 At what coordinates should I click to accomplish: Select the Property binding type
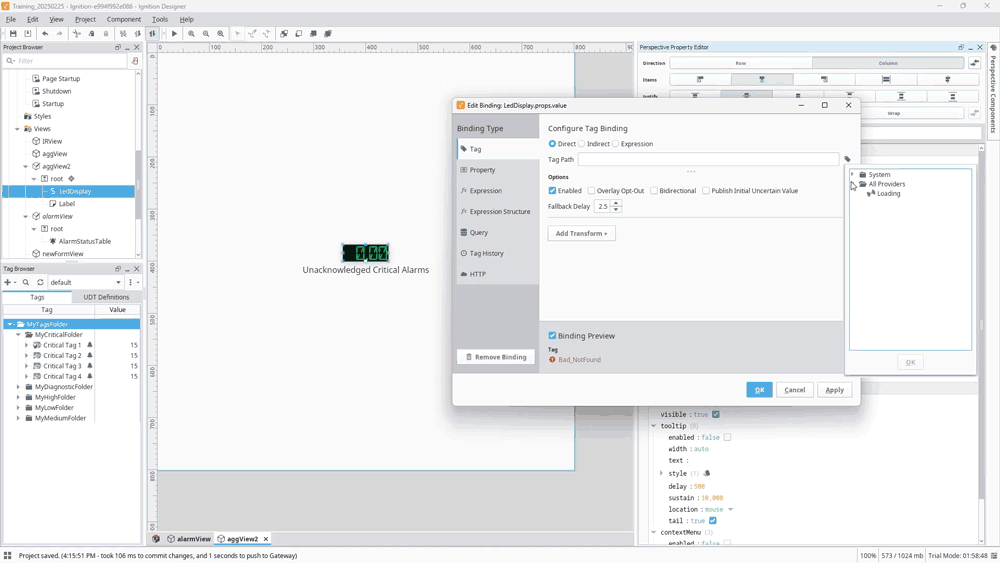coord(498,170)
